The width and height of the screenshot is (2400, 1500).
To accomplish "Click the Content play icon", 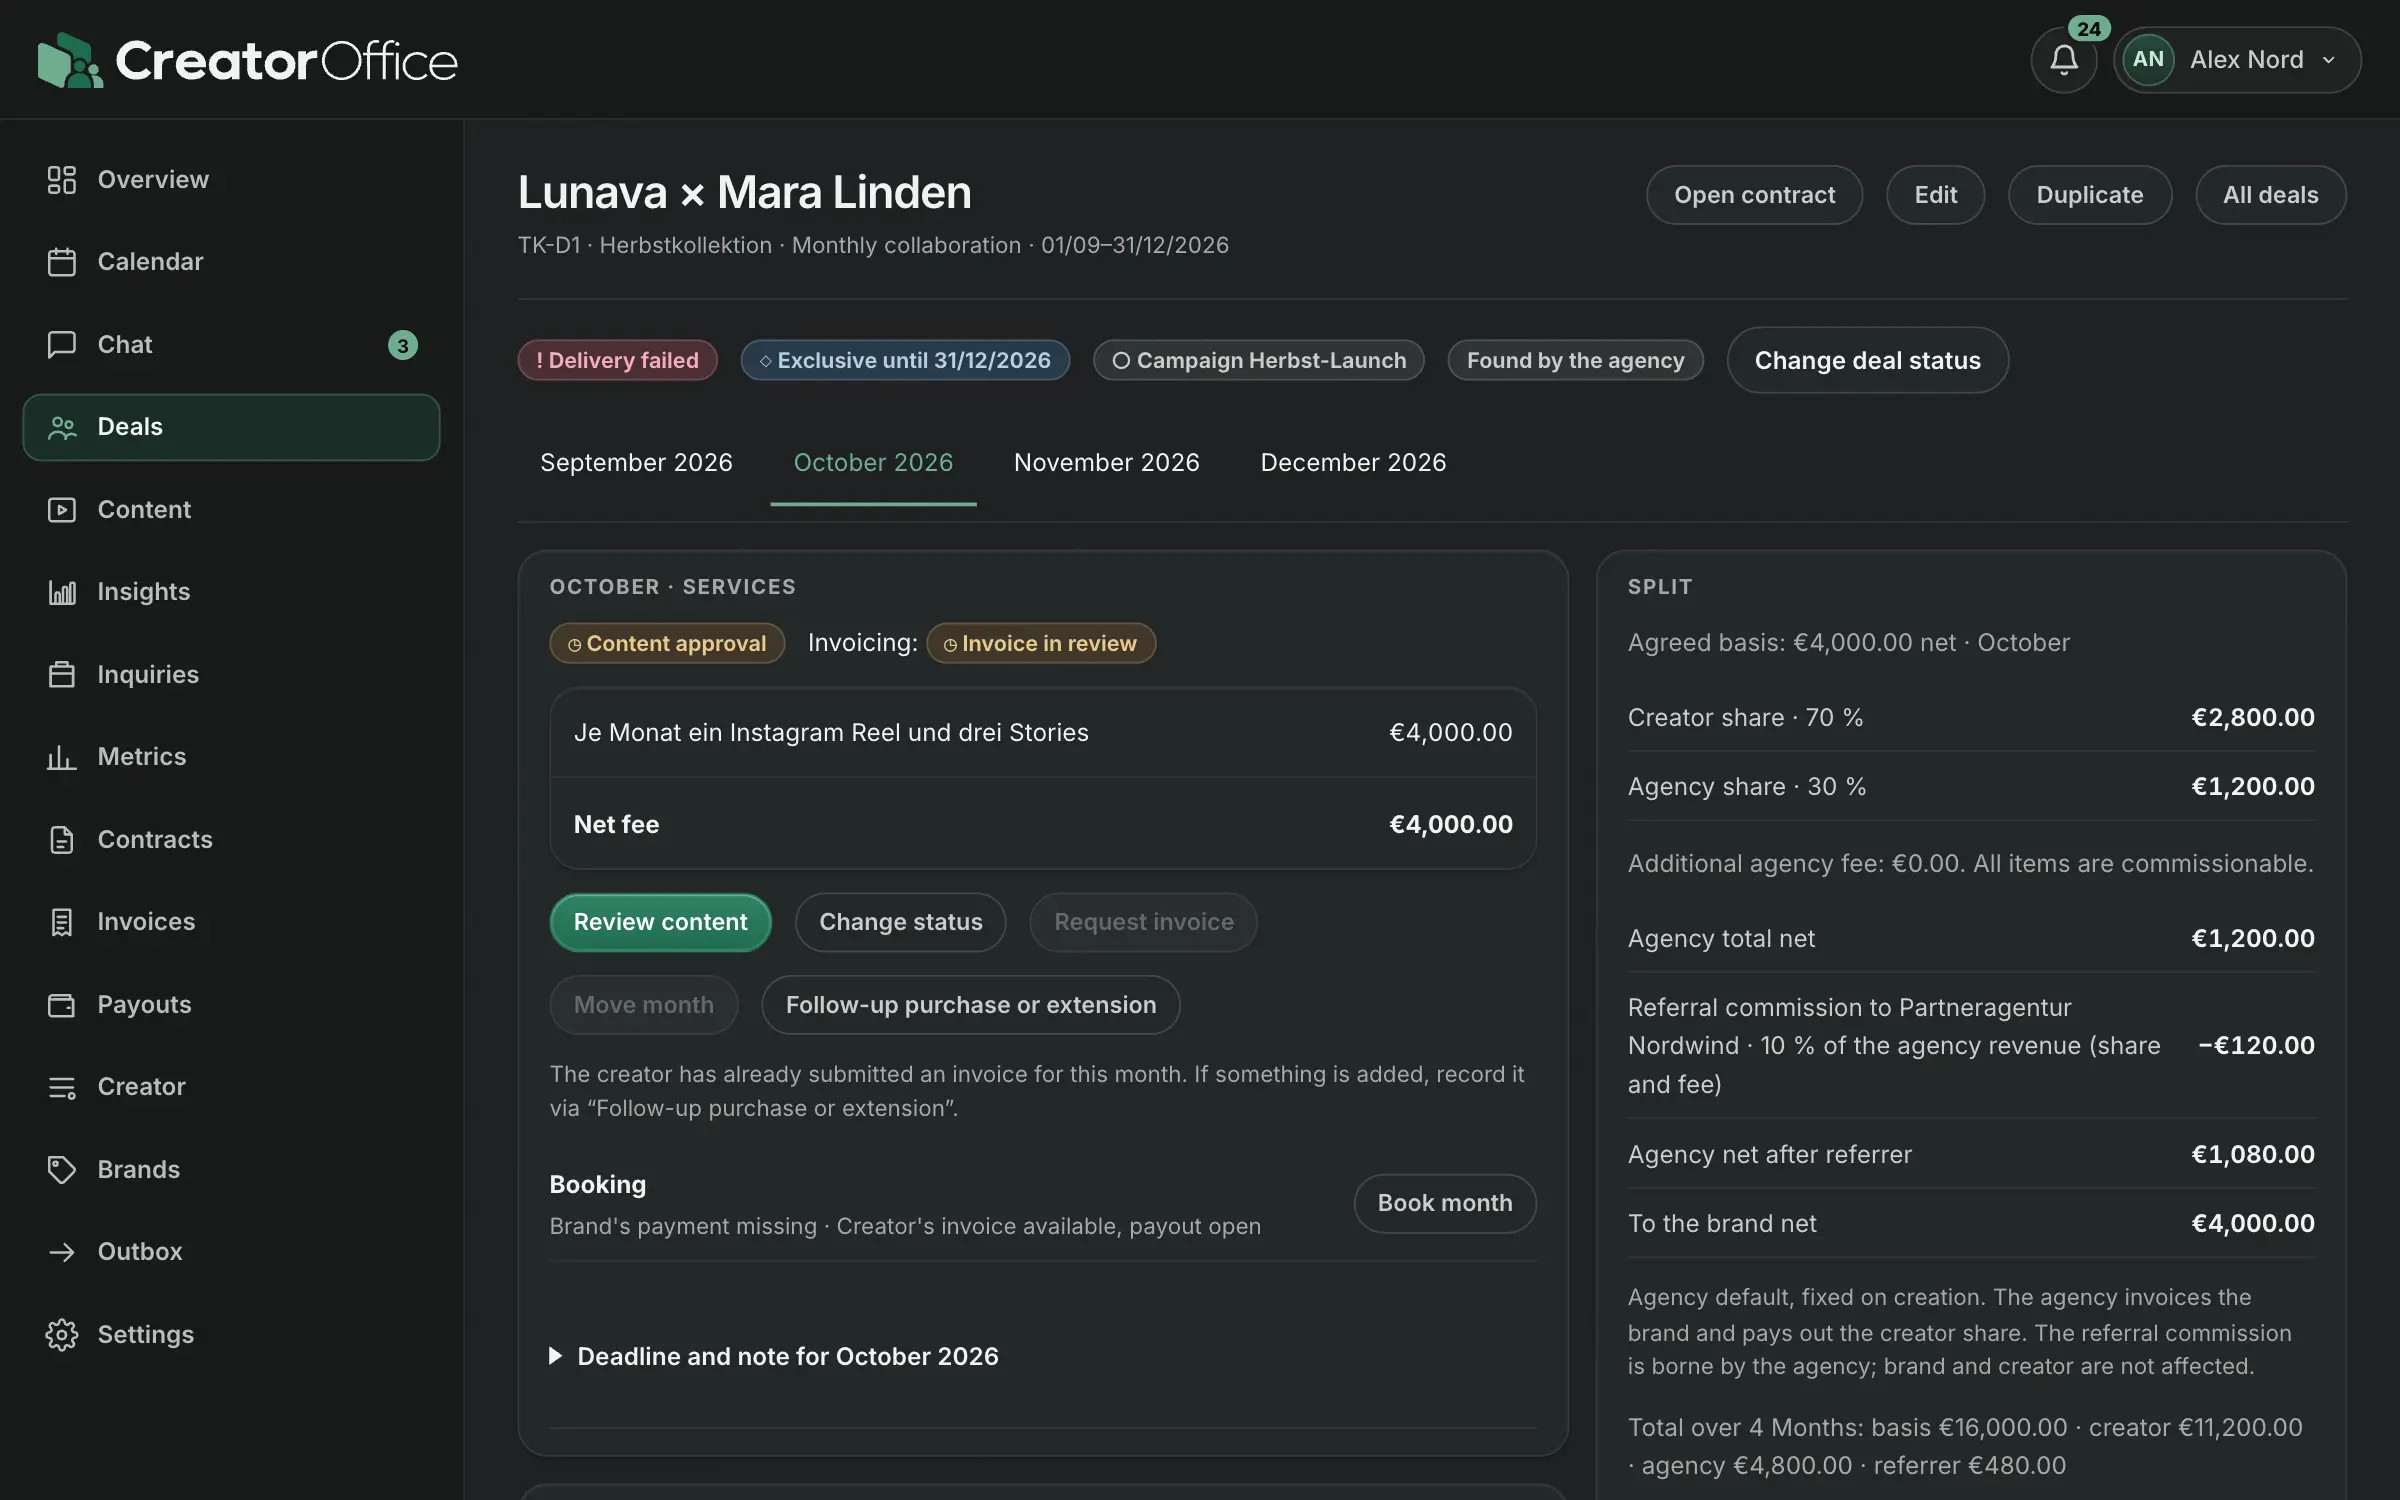I will (x=62, y=510).
